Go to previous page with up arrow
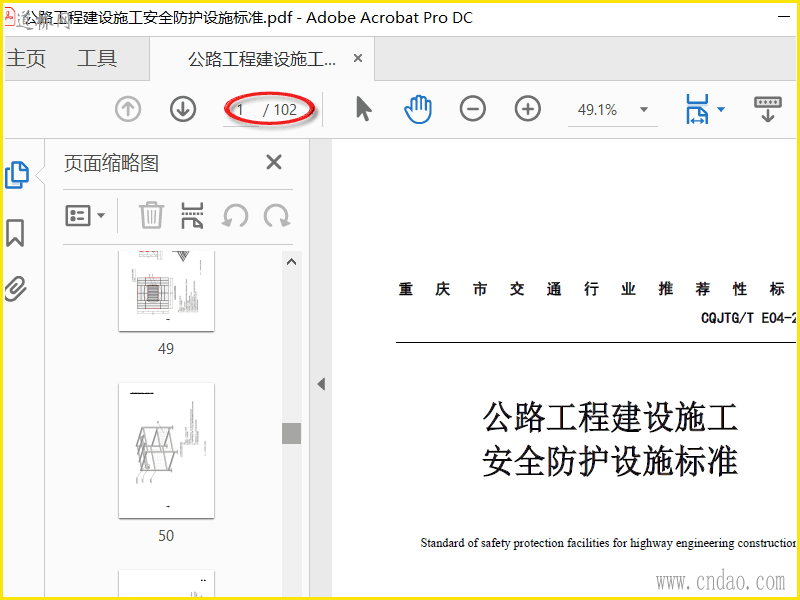Image resolution: width=800 pixels, height=600 pixels. pyautogui.click(x=128, y=109)
